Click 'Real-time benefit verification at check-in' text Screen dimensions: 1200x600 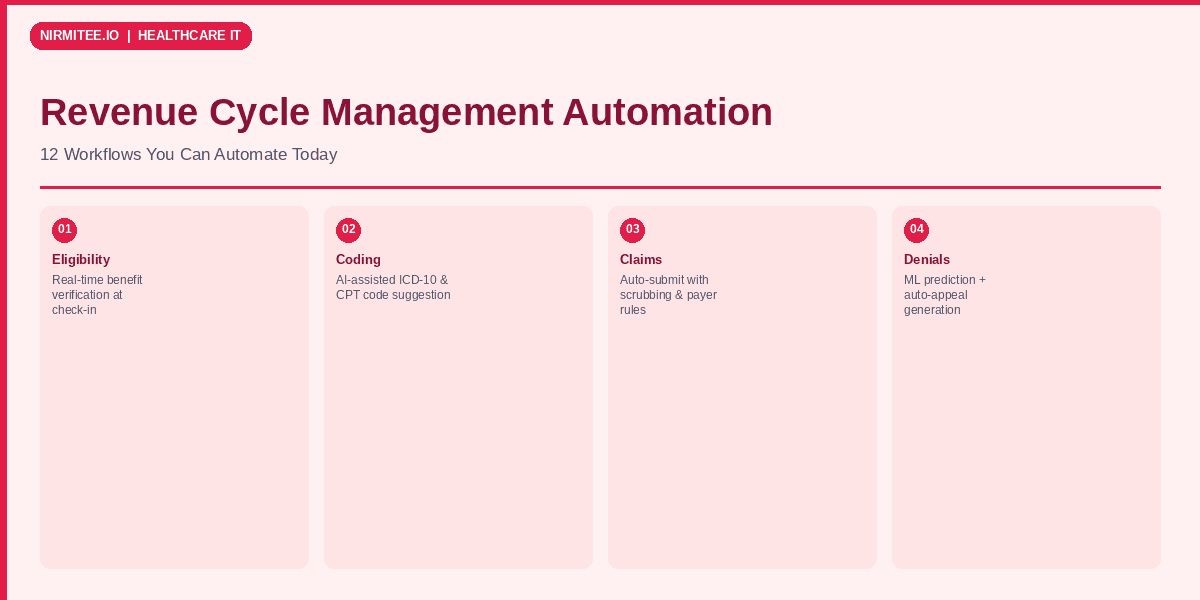pos(97,295)
